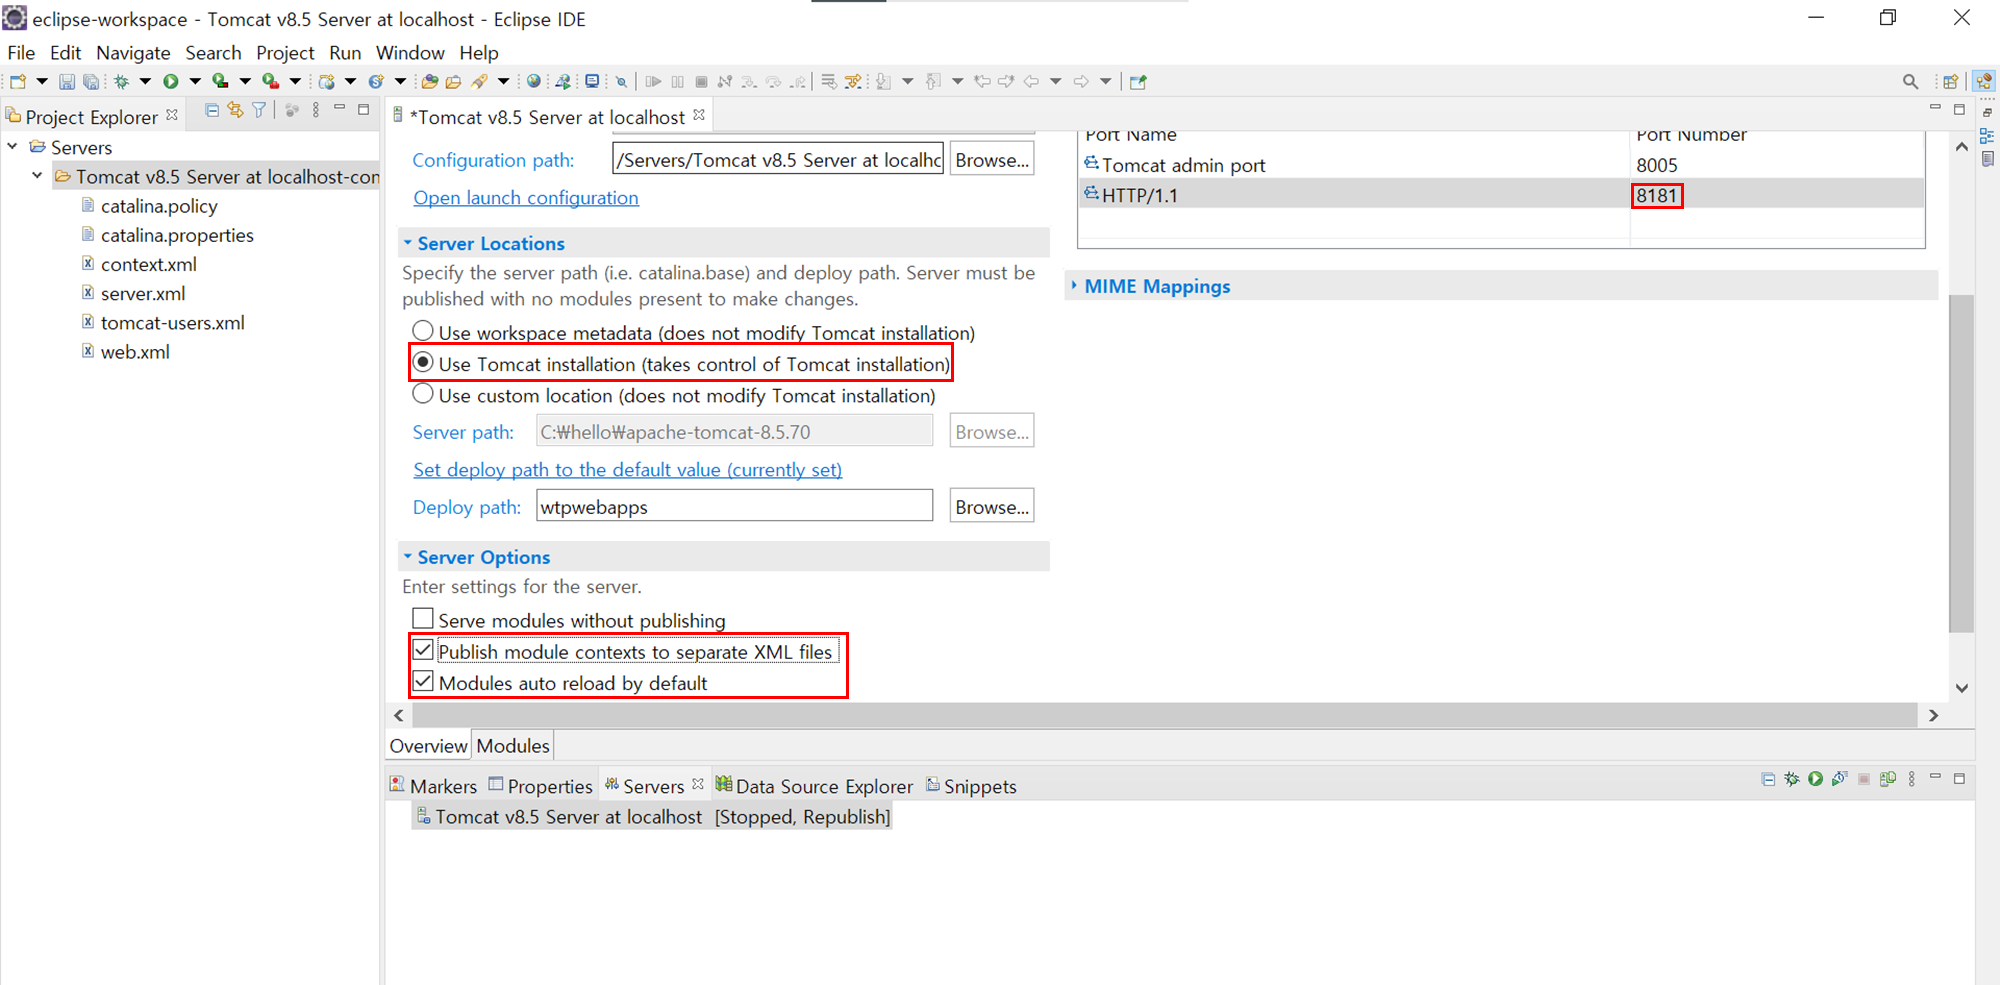Click the Project Explorer filter funnel icon

260,111
